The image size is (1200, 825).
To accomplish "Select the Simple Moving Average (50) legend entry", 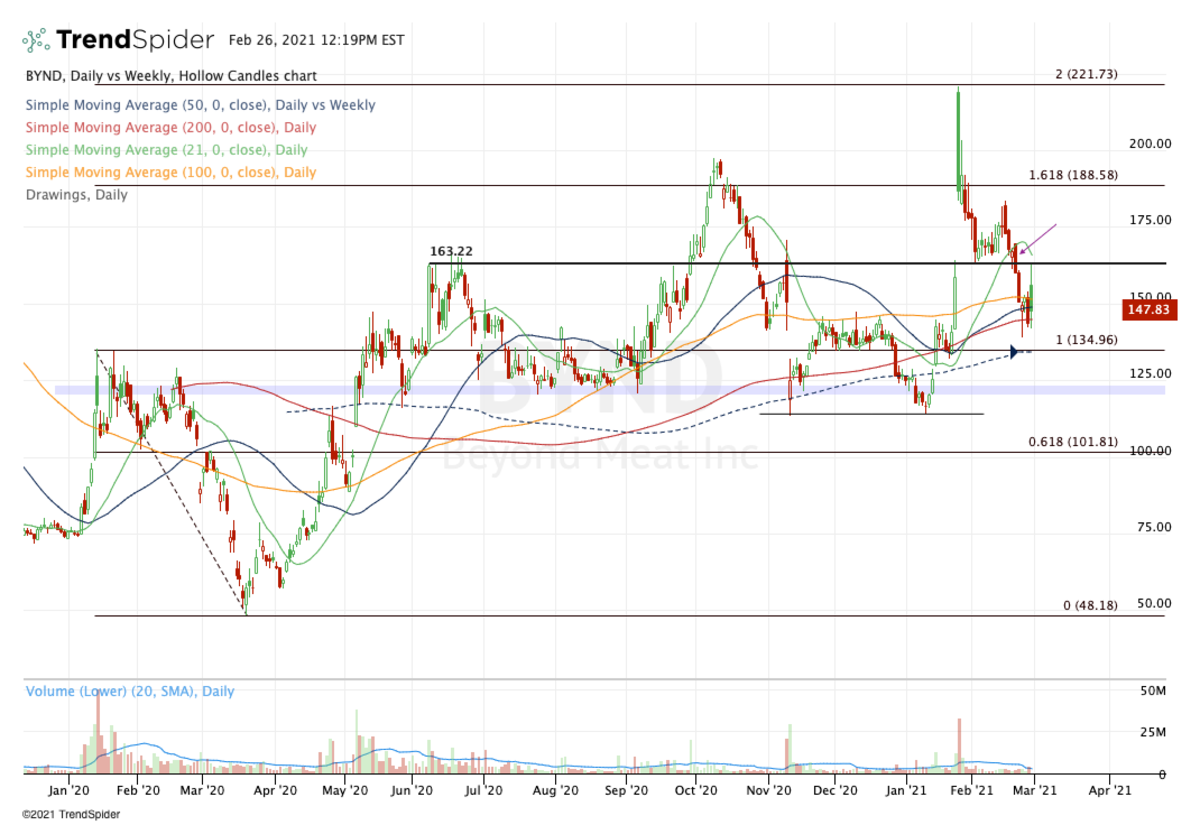I will point(200,105).
